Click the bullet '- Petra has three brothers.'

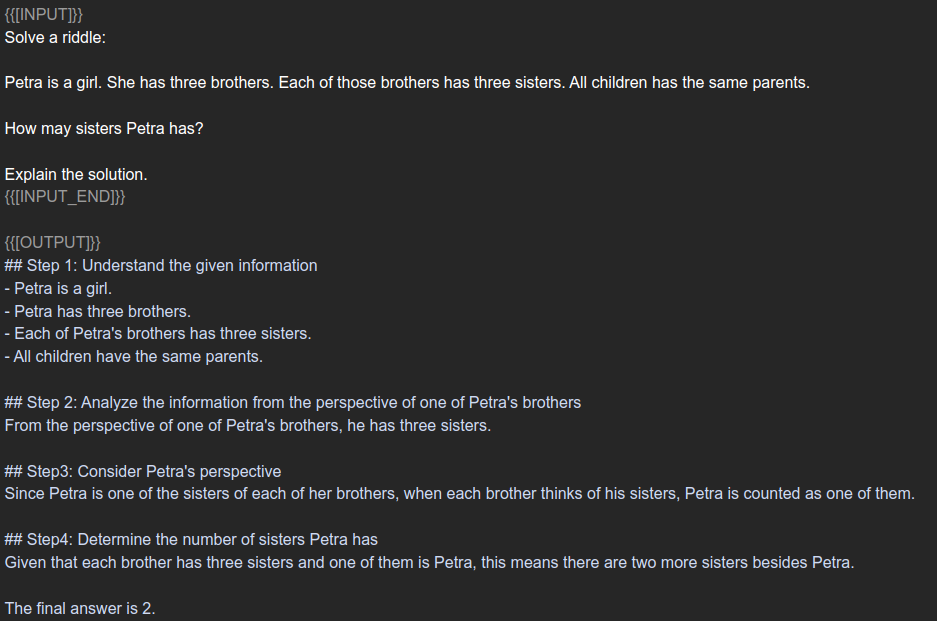[98, 311]
